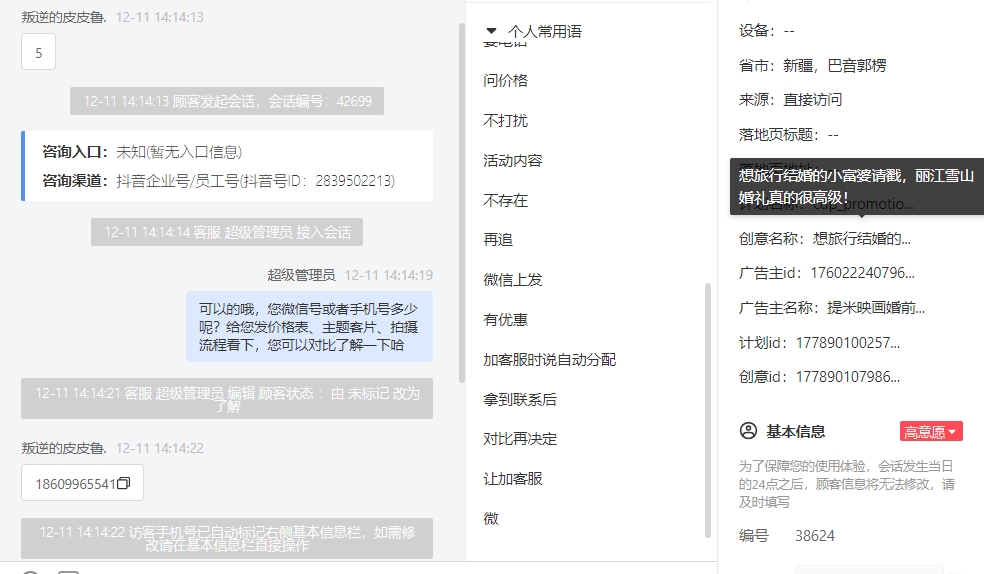Click the 计划id value 177890100257...
The height and width of the screenshot is (574, 984).
tap(848, 343)
